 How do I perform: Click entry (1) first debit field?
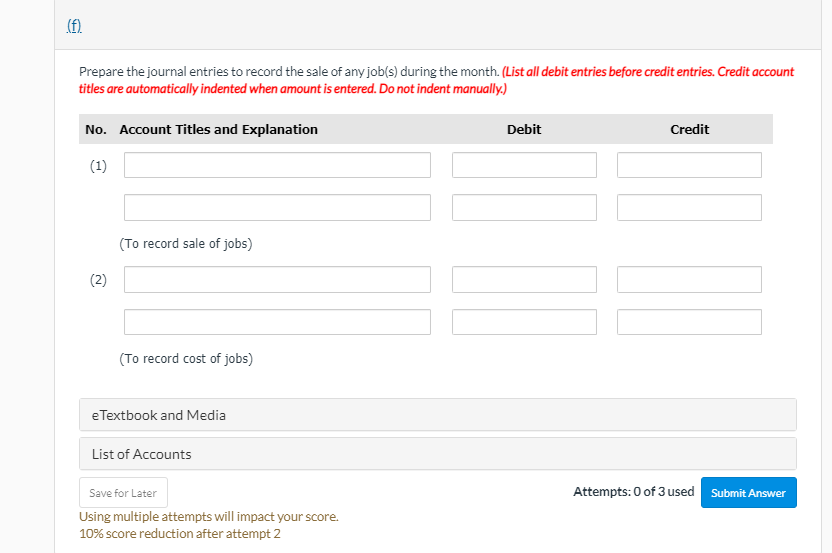coord(524,165)
